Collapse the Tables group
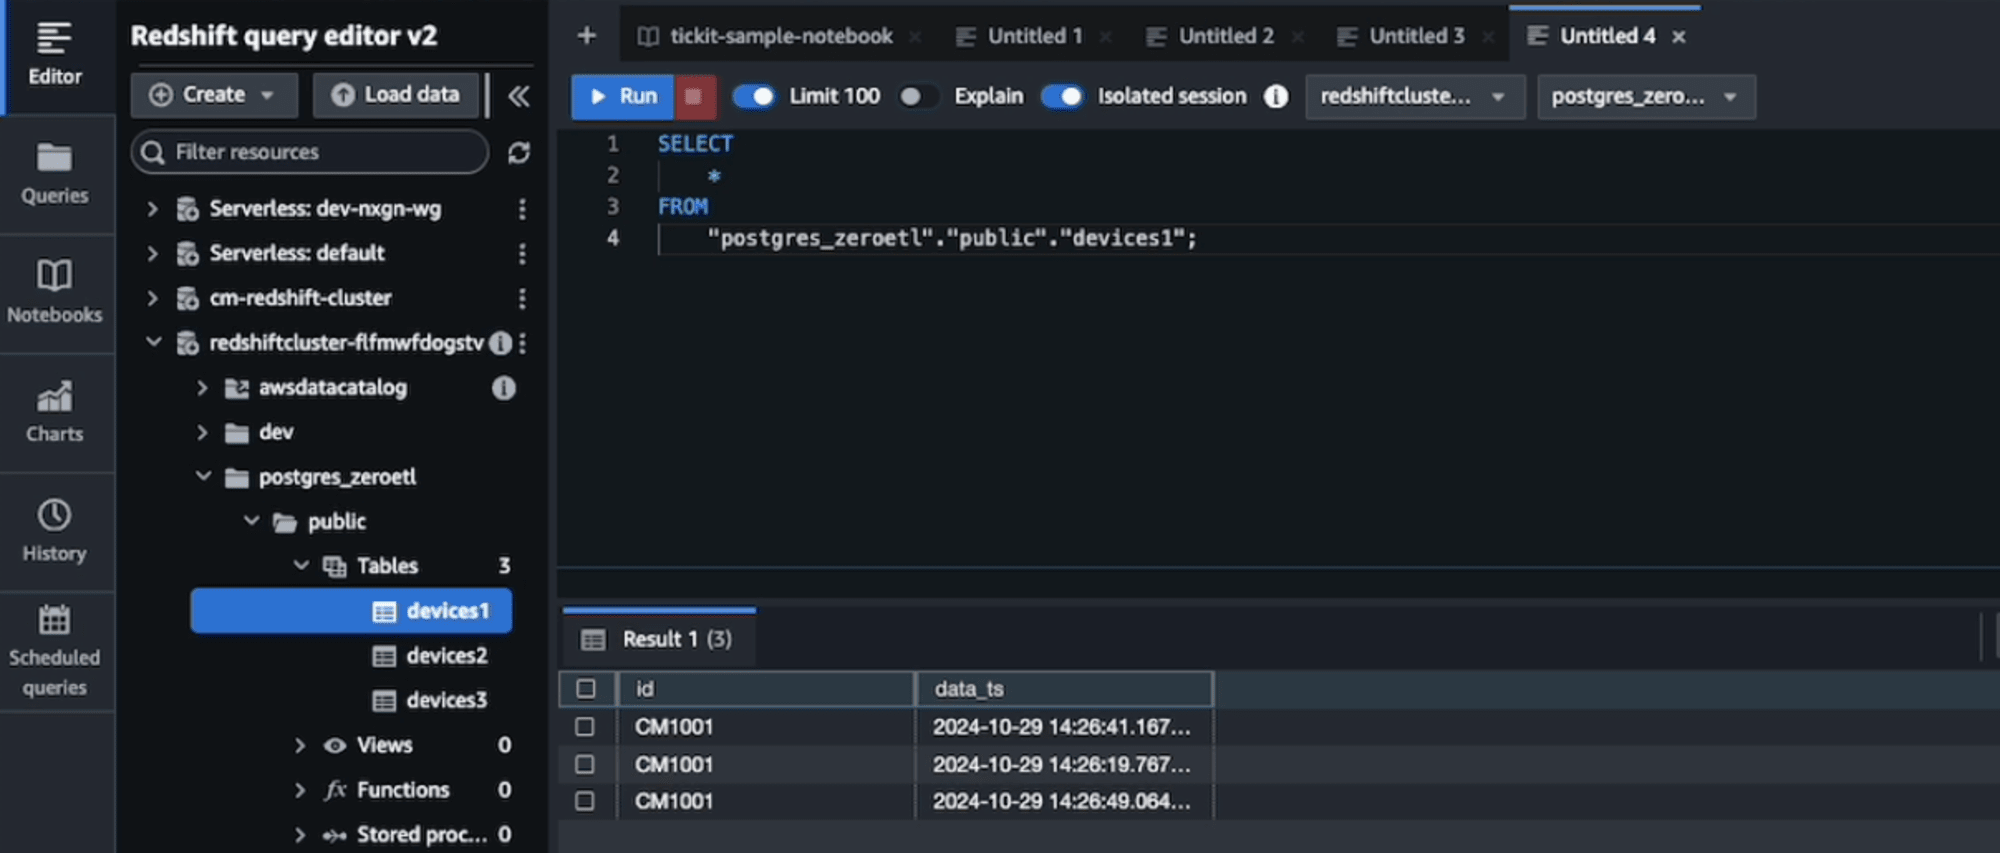 [301, 566]
